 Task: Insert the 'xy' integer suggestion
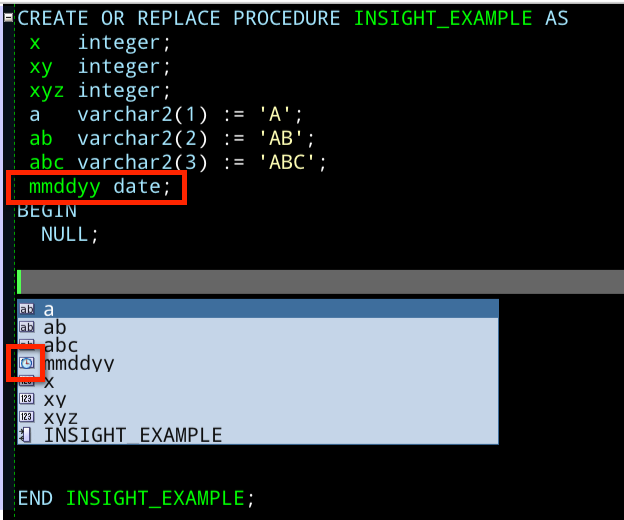coord(257,399)
